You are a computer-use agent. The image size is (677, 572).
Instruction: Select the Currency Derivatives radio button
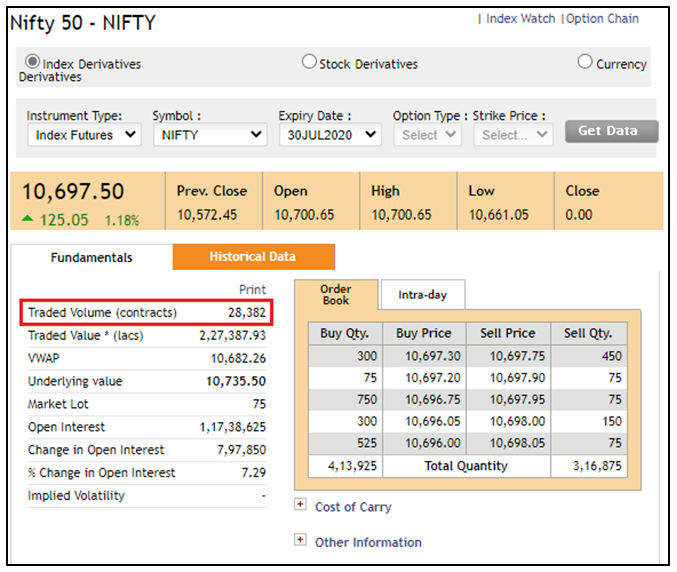[x=585, y=61]
